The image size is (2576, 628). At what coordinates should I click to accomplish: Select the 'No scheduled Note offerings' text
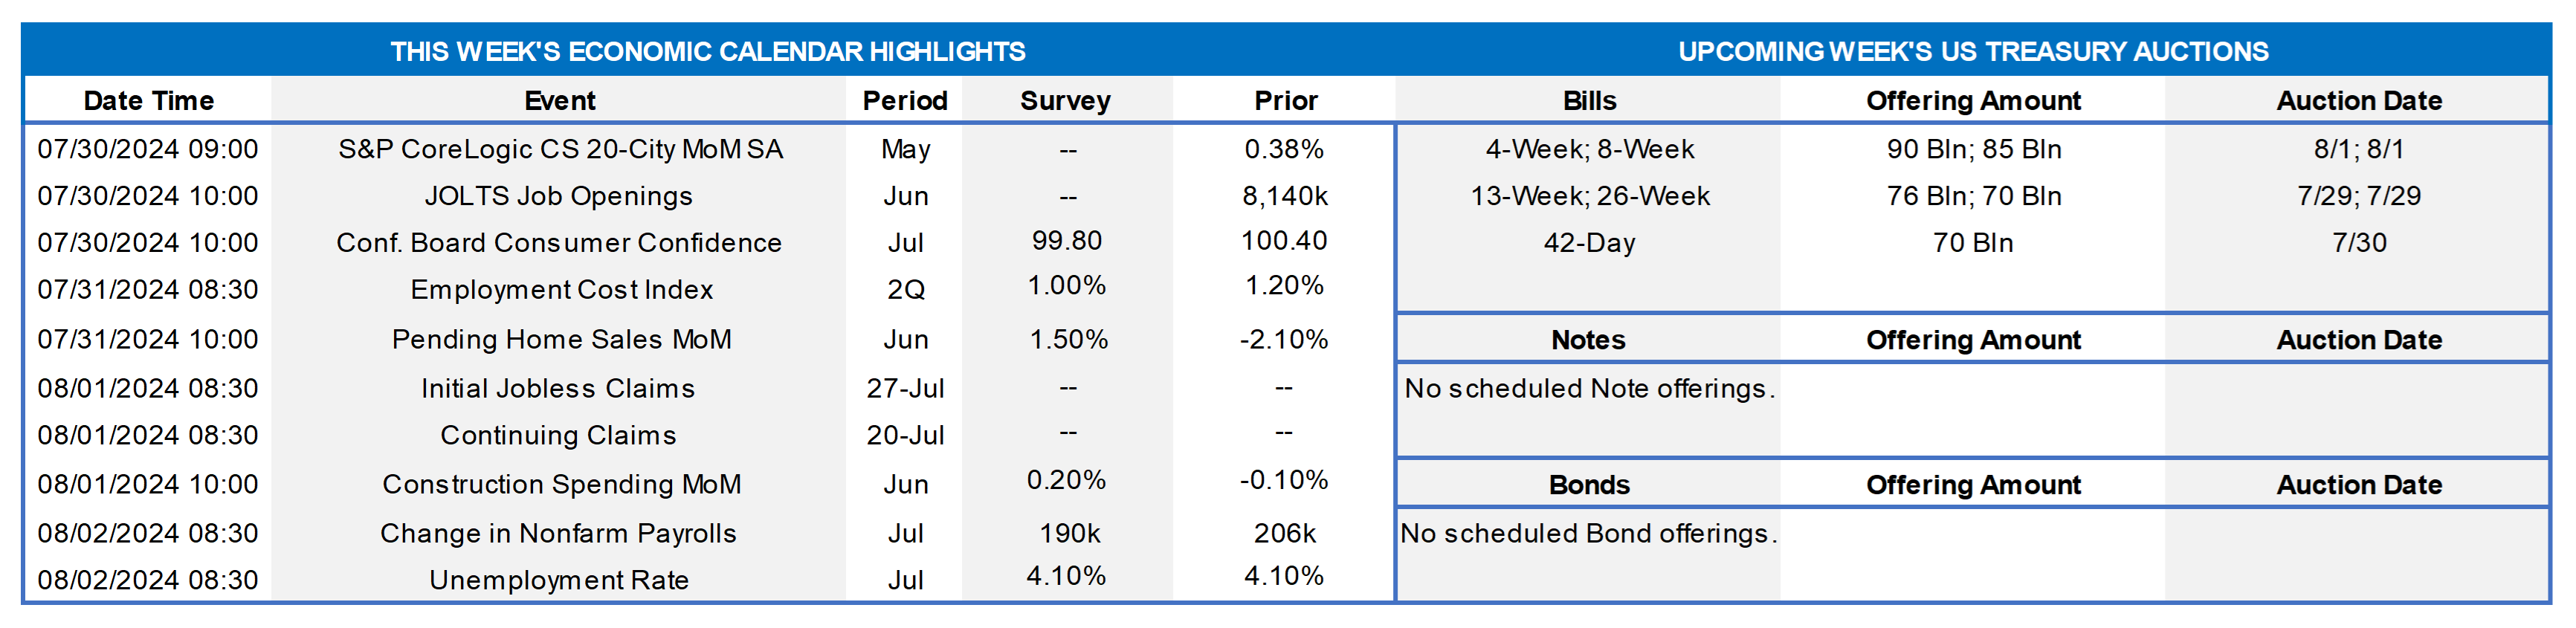pos(1589,388)
